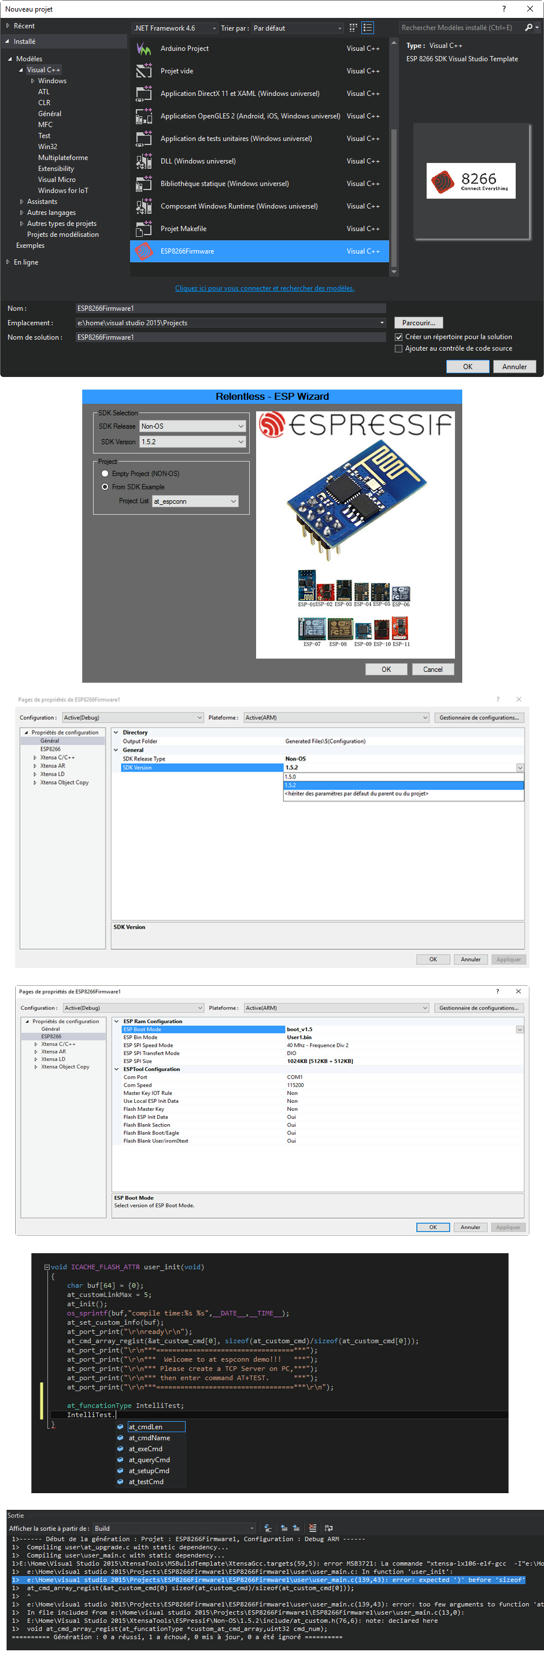Click the Rechercher Modèles installé search box
This screenshot has width=544, height=1680.
[460, 28]
